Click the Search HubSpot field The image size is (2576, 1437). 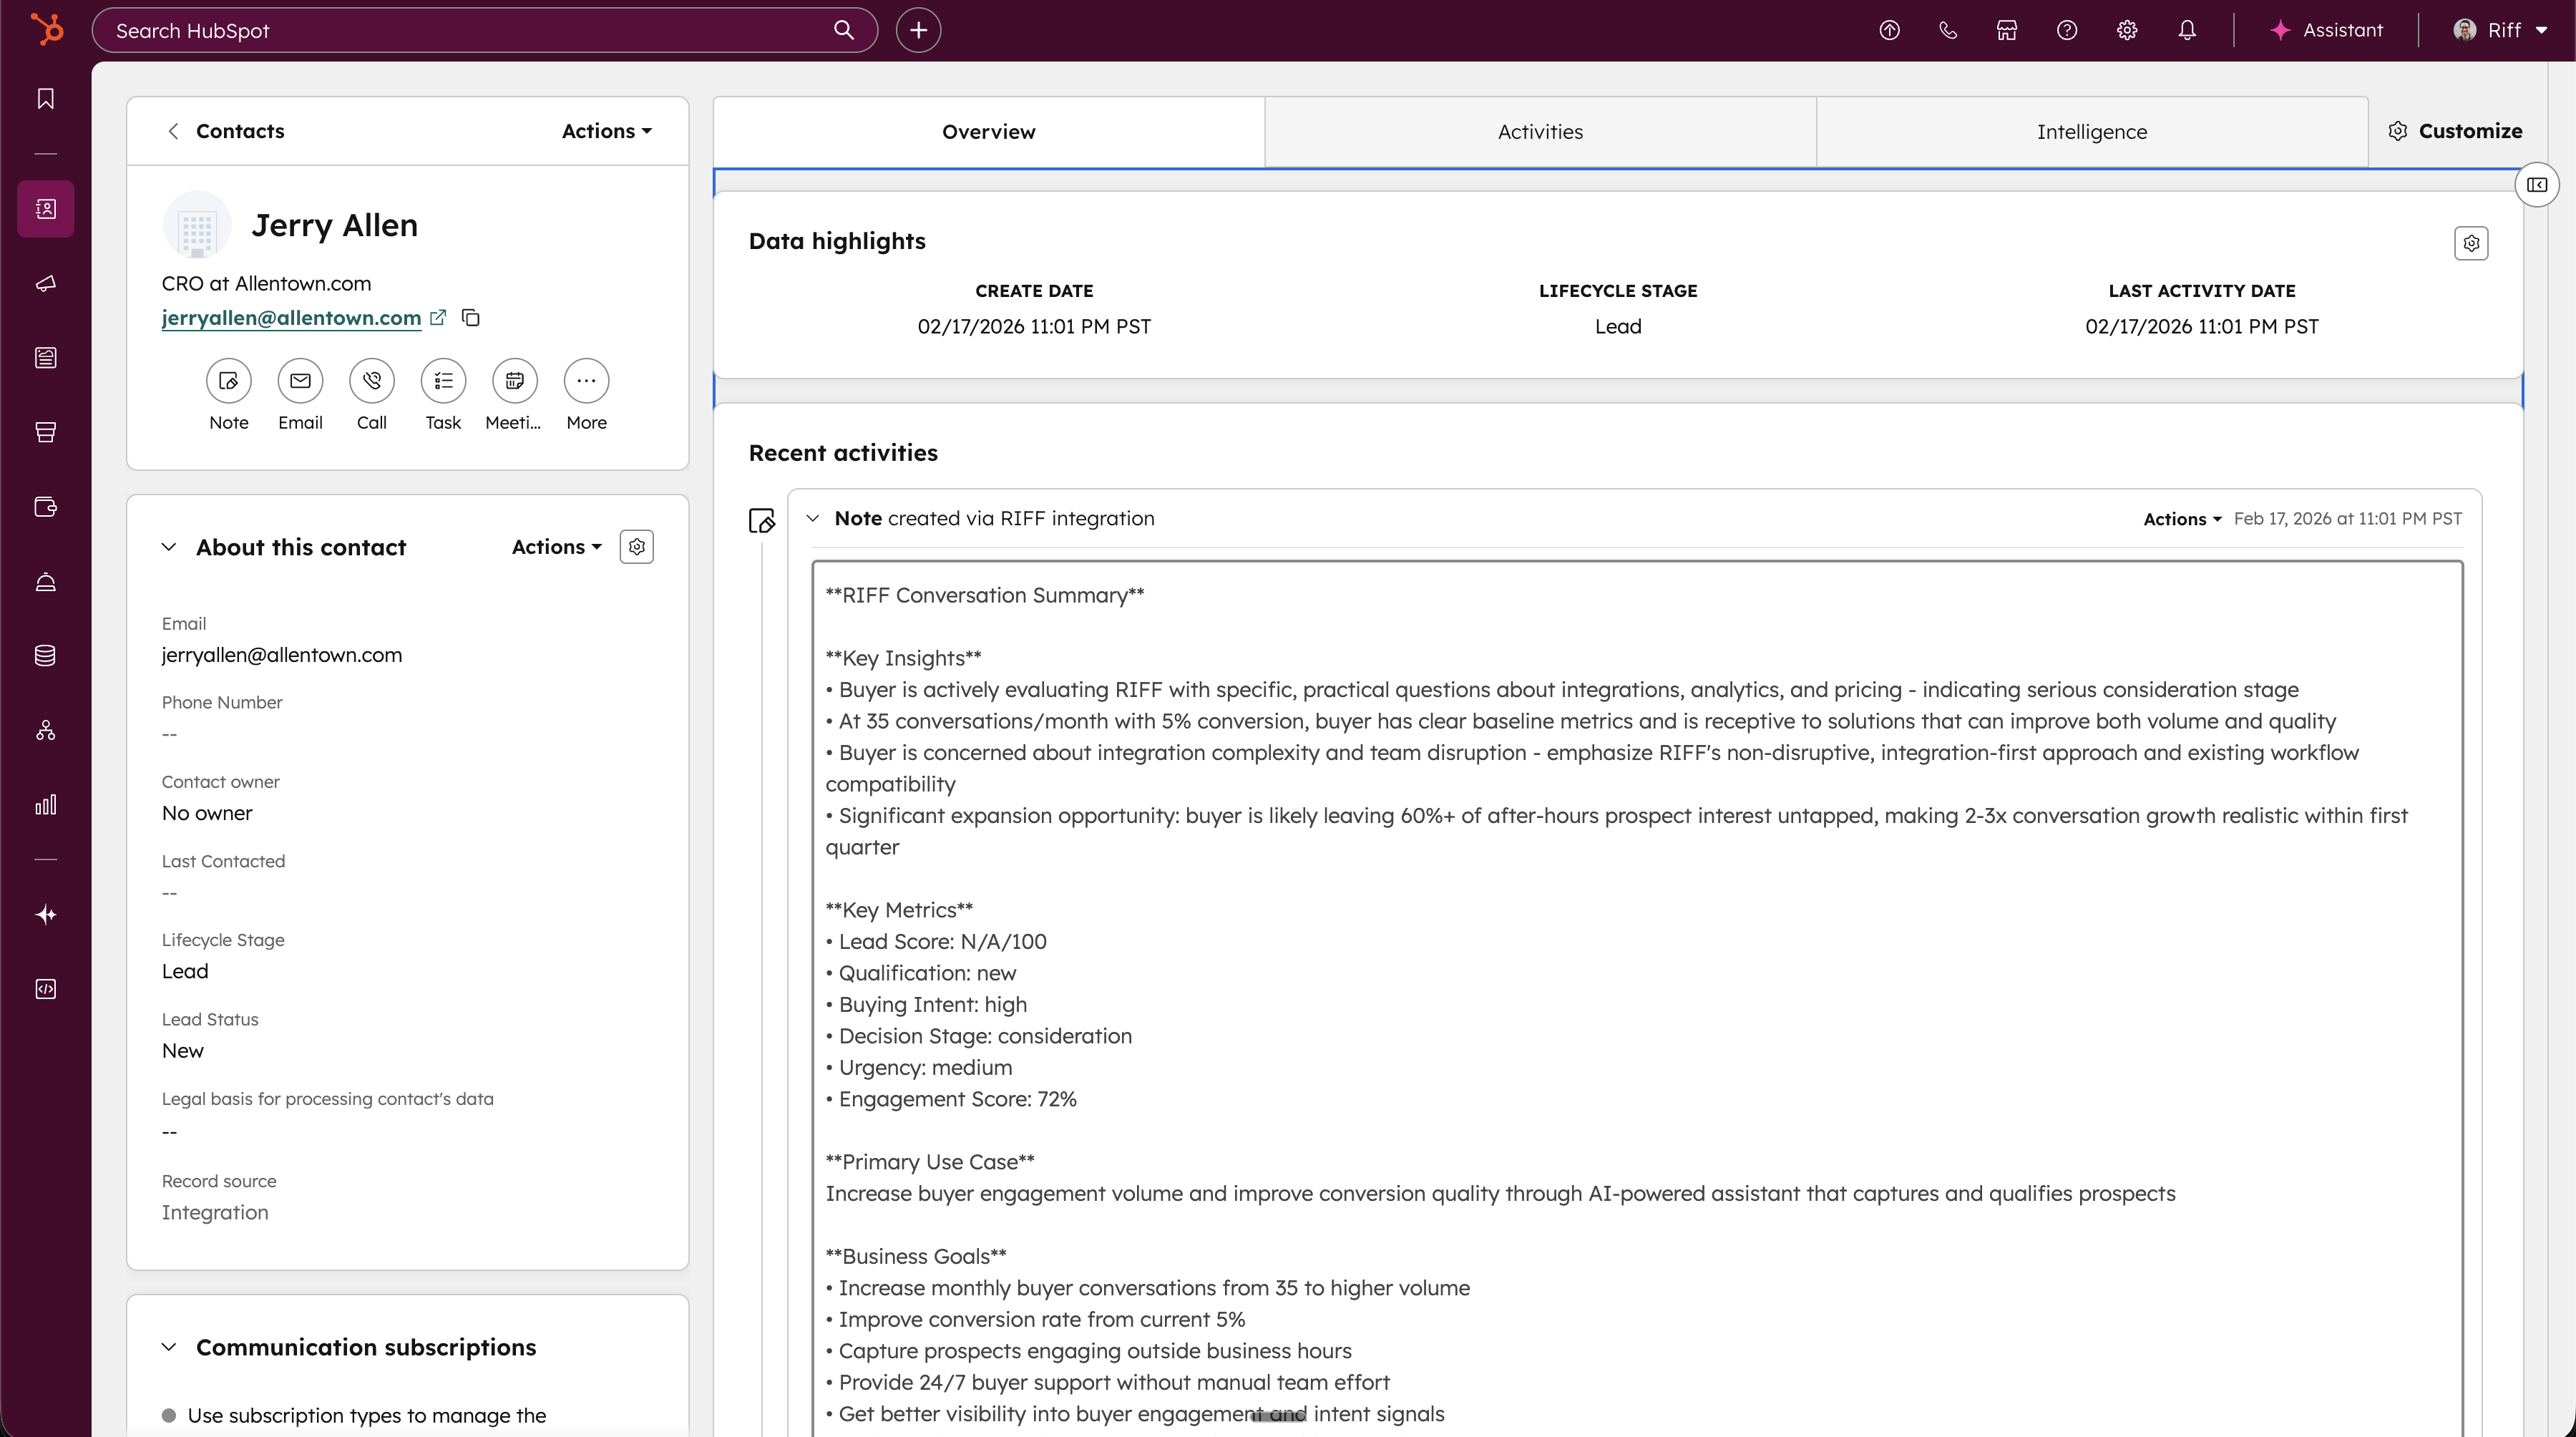click(x=485, y=30)
